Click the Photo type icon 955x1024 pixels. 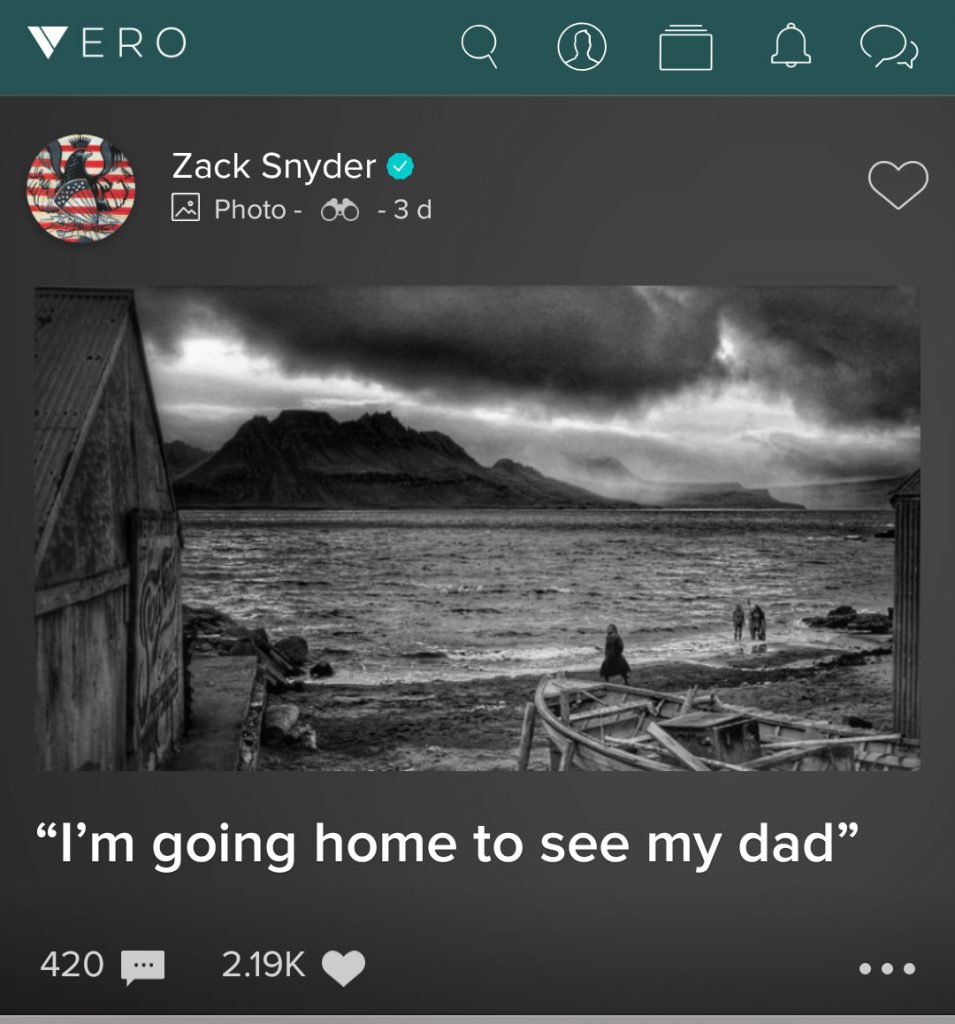coord(186,208)
